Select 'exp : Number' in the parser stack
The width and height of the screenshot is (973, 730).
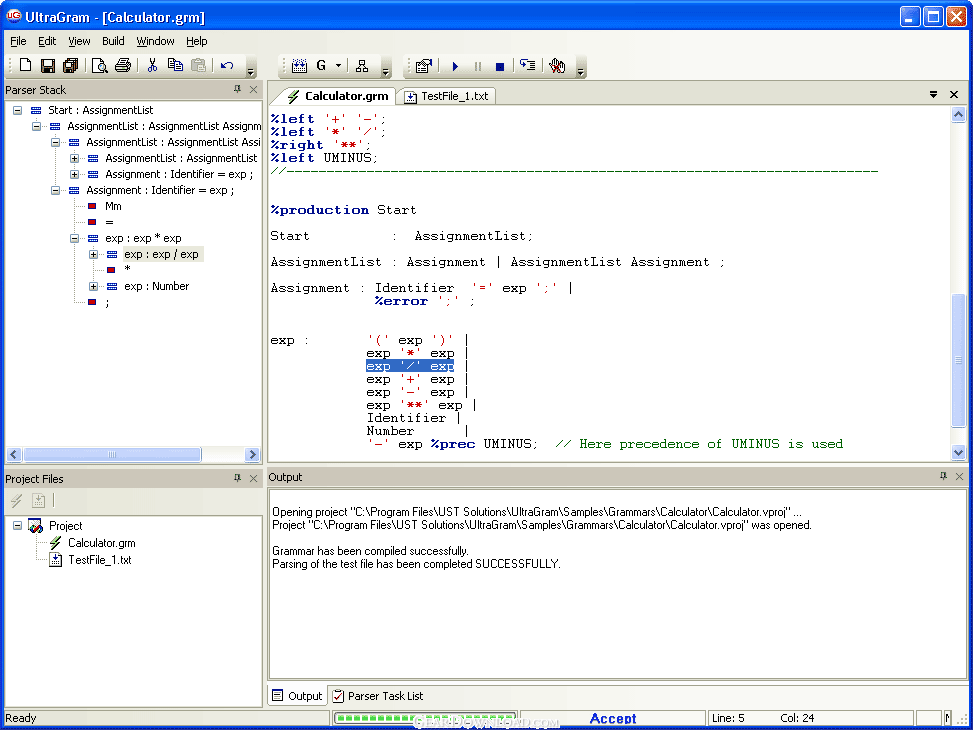point(156,286)
